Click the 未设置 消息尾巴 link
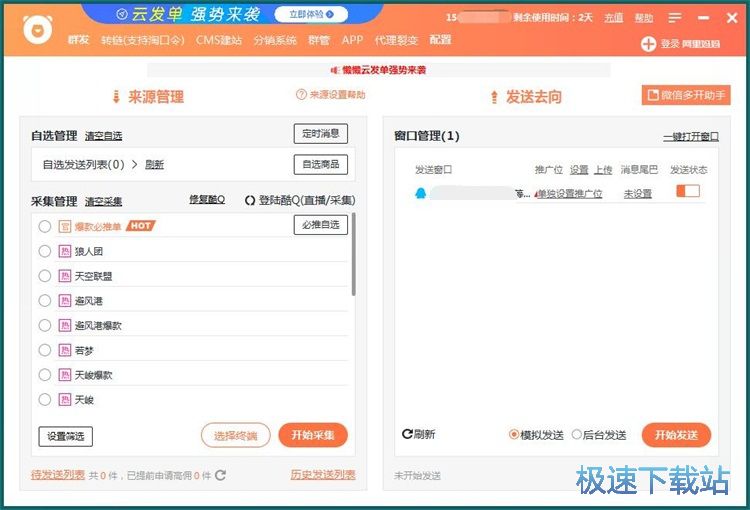 coord(638,194)
